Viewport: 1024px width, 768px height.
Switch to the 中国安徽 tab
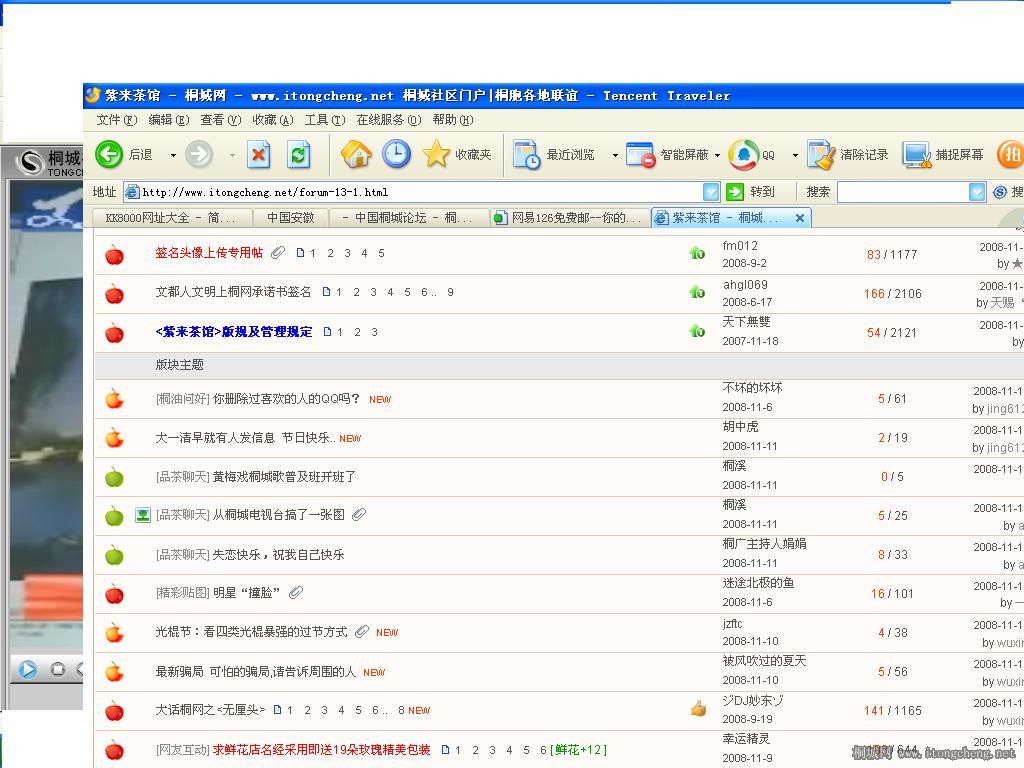pos(290,218)
